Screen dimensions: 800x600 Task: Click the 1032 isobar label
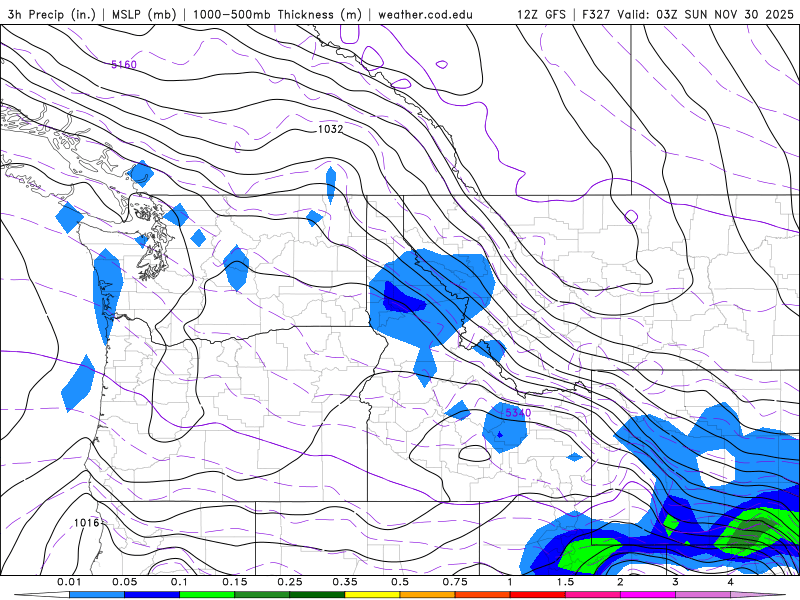[x=330, y=129]
